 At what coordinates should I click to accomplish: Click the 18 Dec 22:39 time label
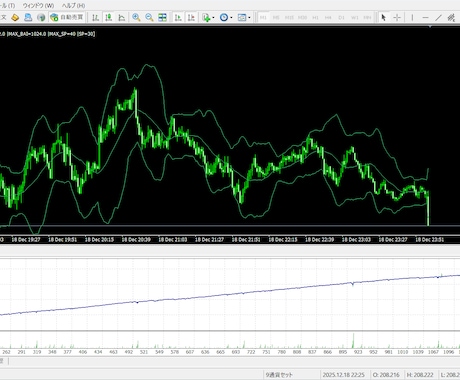coord(320,239)
